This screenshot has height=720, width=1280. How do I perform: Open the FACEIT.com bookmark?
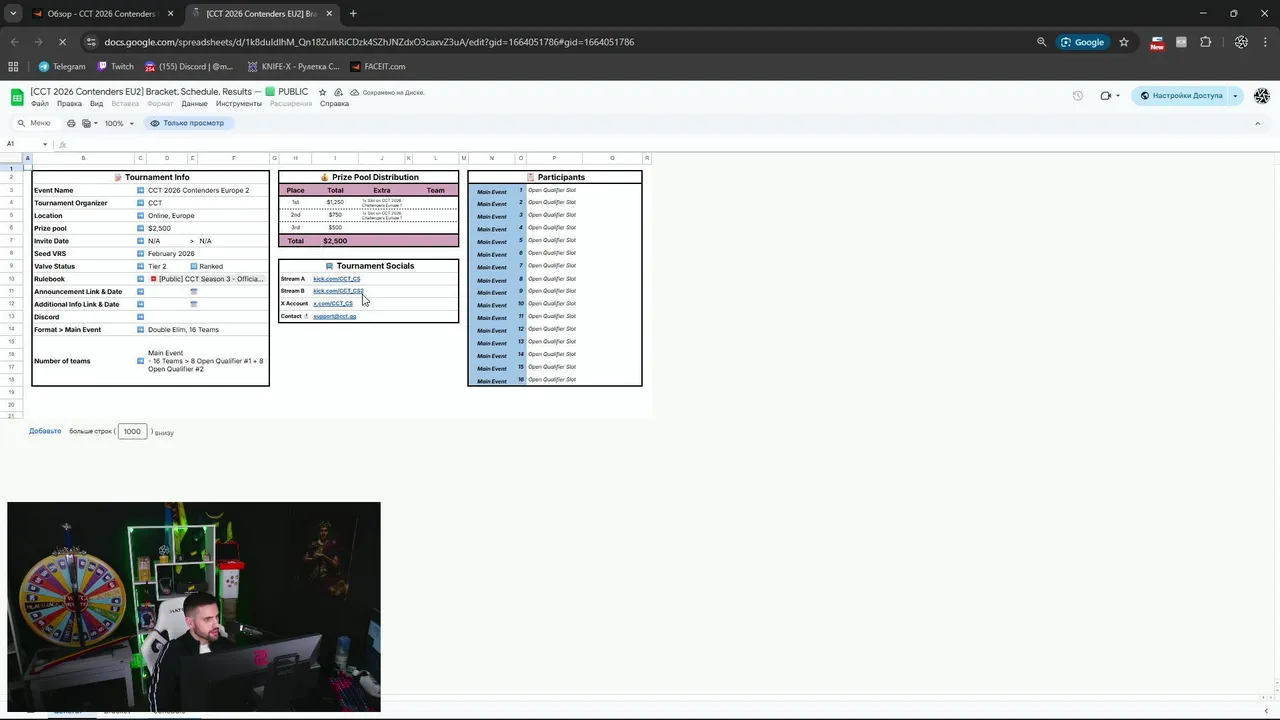click(x=378, y=67)
